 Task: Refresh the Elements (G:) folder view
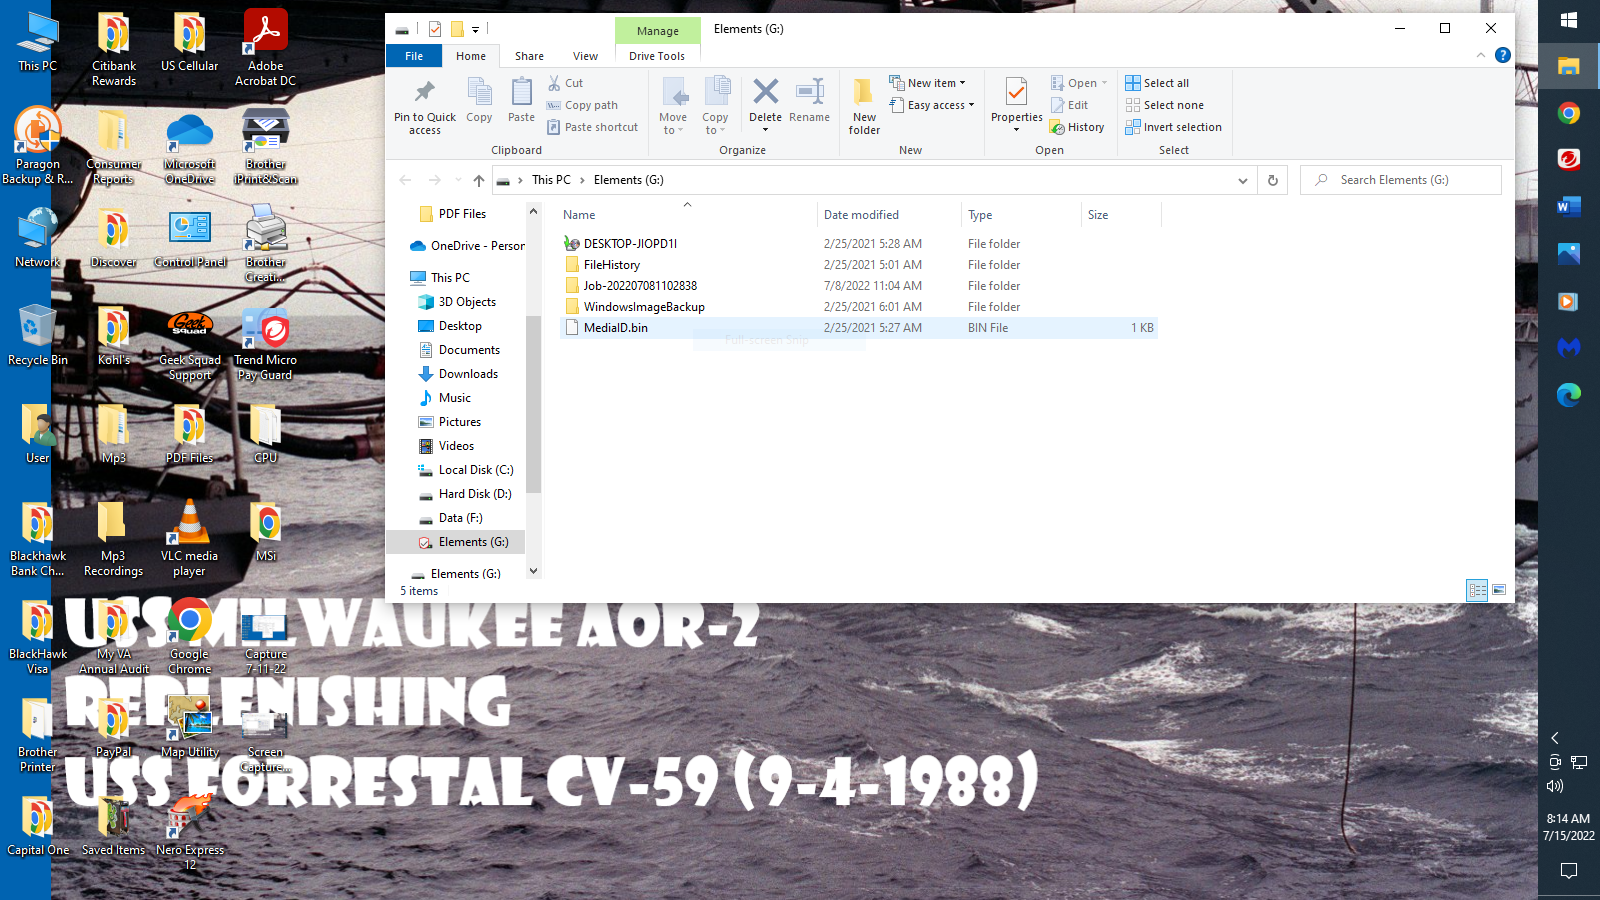1272,180
